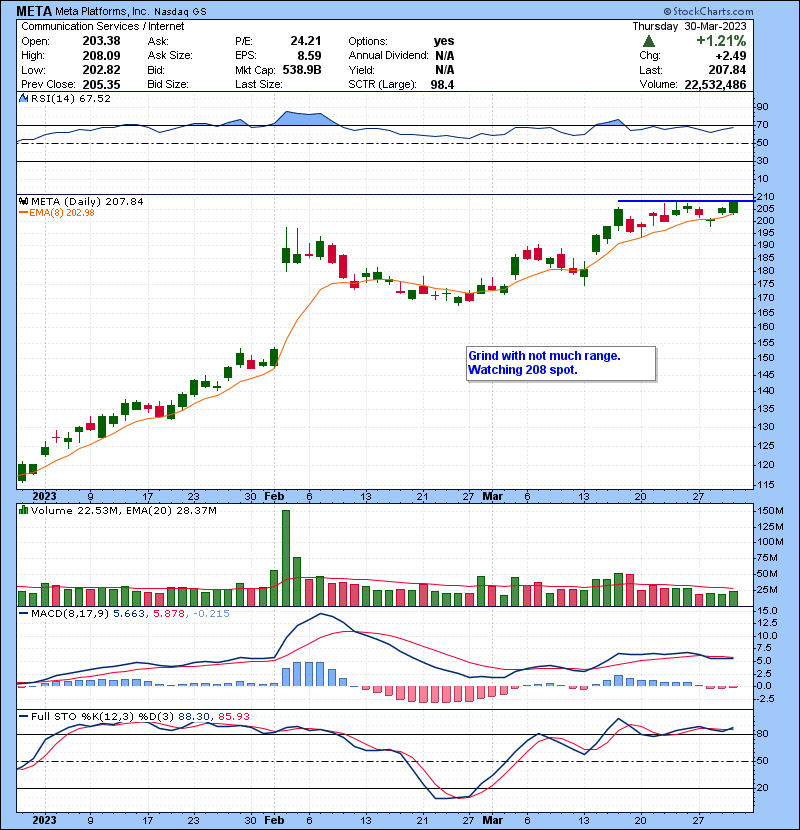Click the Annual Dividend label
Image resolution: width=800 pixels, height=830 pixels.
coord(388,56)
